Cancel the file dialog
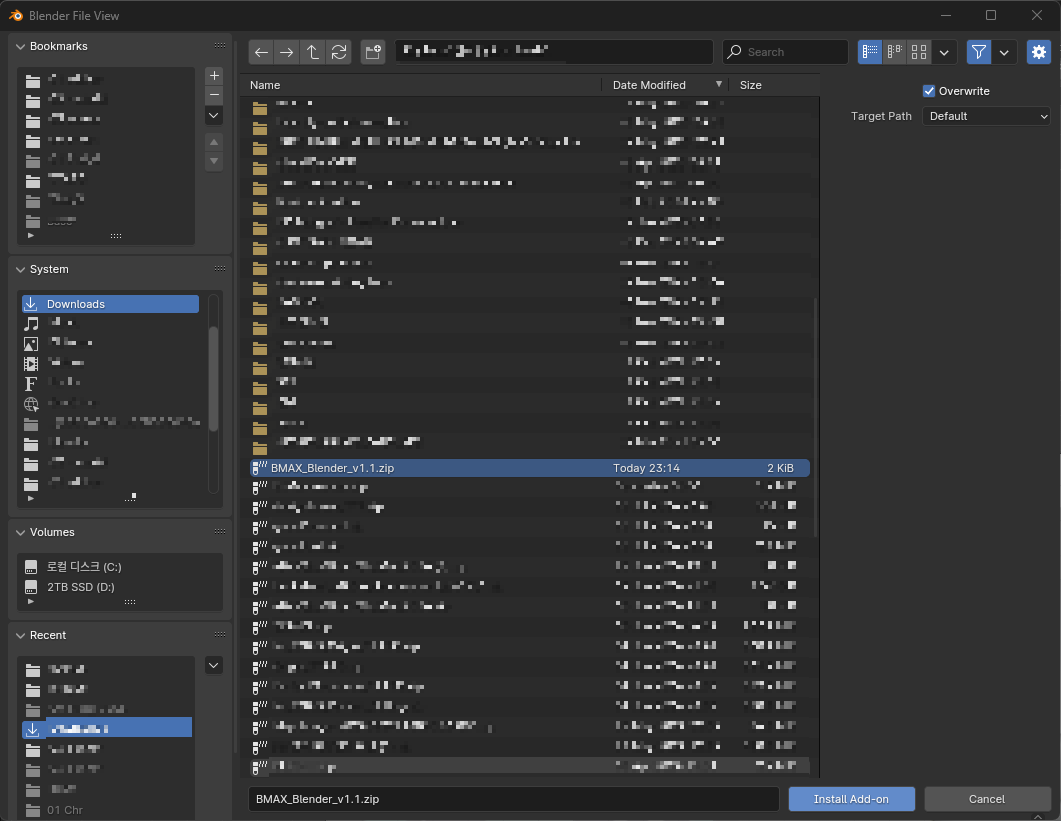 pyautogui.click(x=987, y=799)
